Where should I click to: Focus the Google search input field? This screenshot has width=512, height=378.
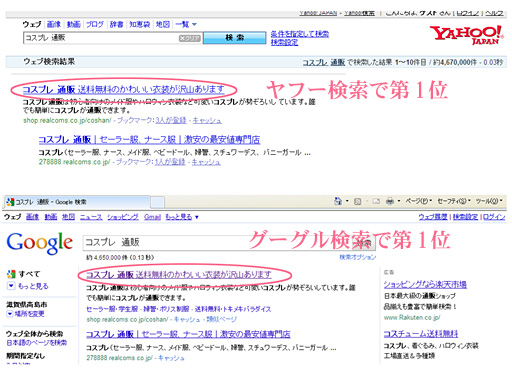(x=217, y=243)
